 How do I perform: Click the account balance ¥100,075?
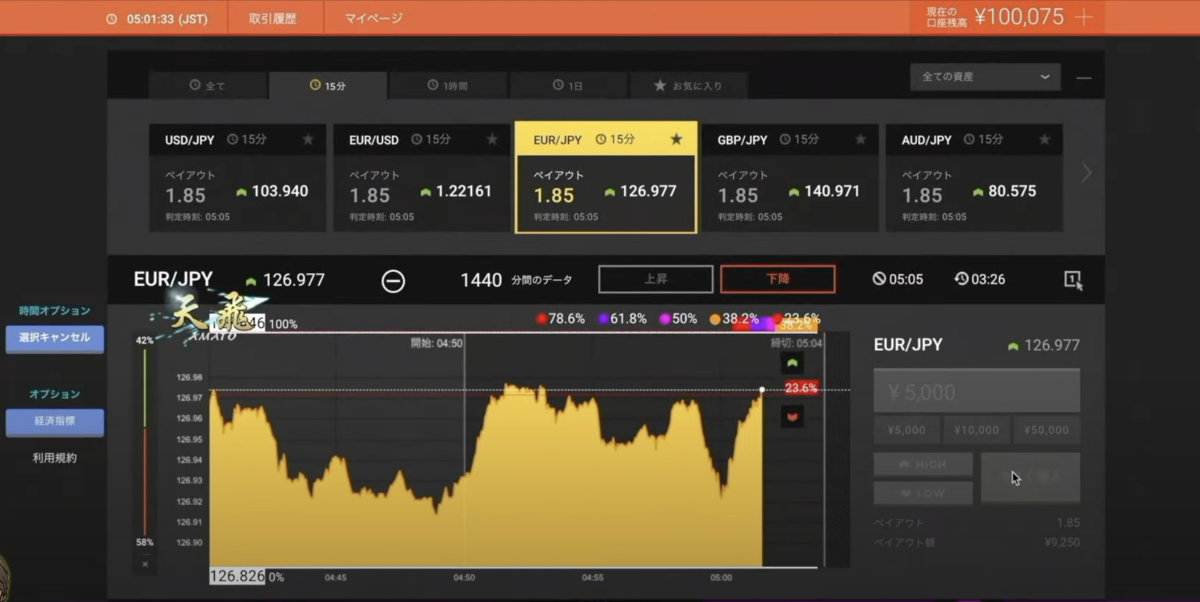[x=1019, y=17]
